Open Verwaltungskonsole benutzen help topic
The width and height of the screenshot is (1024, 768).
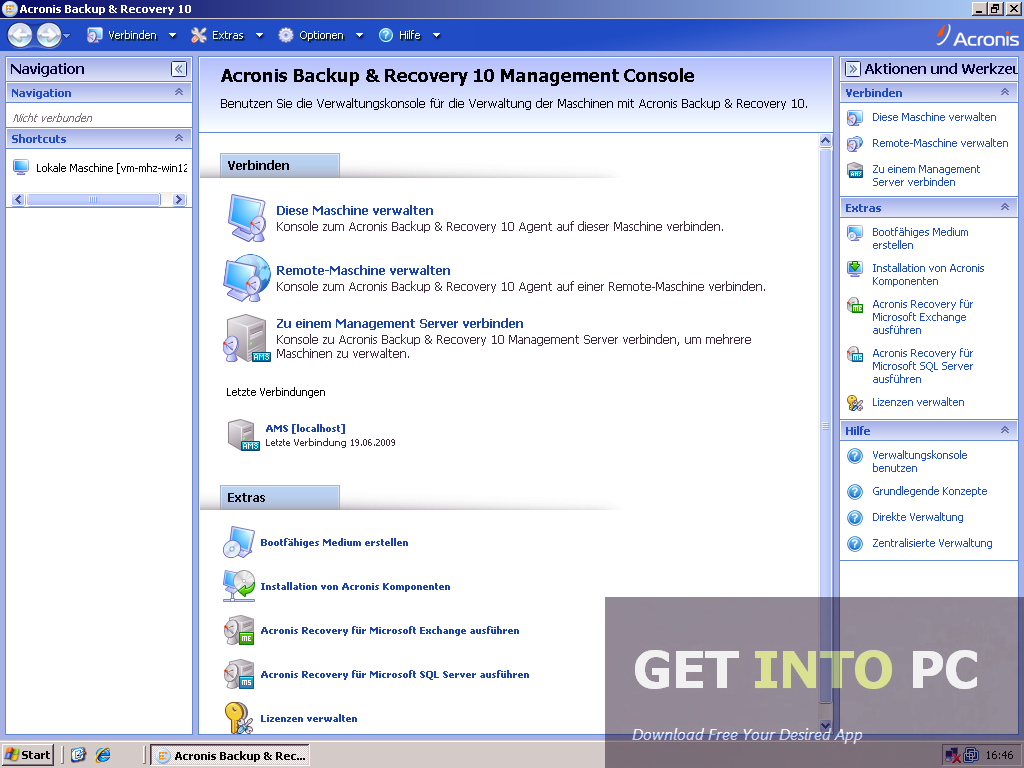[x=920, y=462]
